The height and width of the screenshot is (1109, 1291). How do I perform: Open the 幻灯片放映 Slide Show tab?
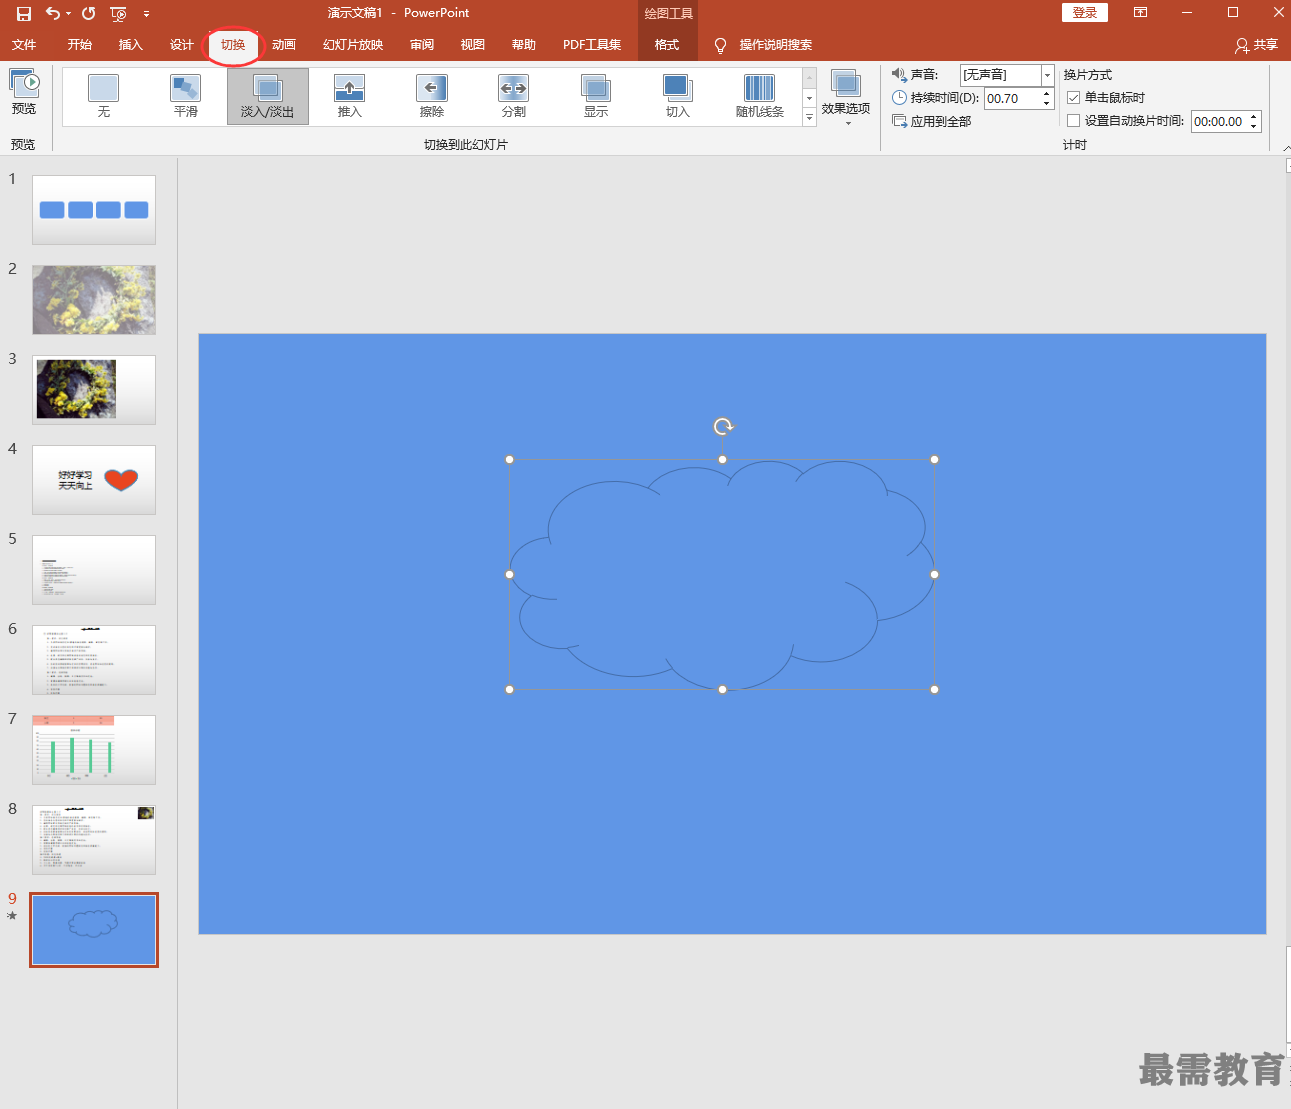[353, 45]
